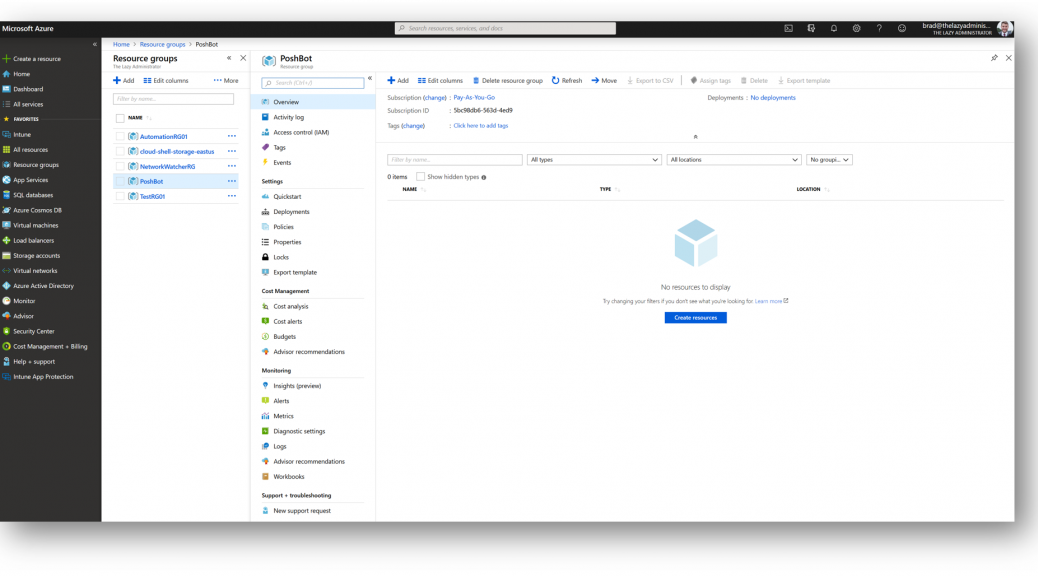Open the All locations dropdown
This screenshot has width=1038, height=576.
click(734, 160)
